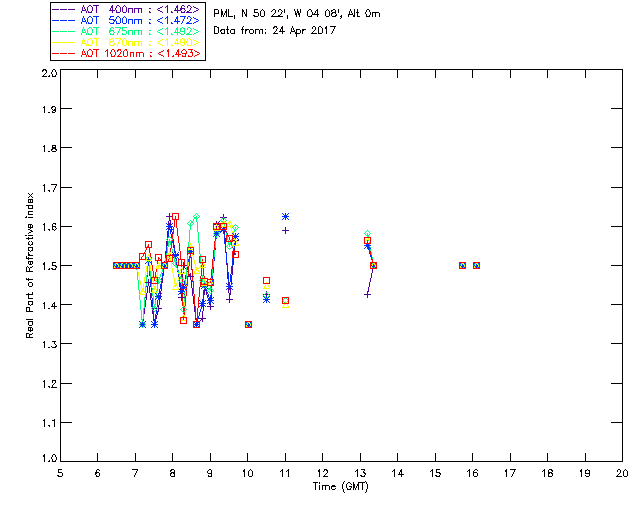Select the PML station location header text
The height and width of the screenshot is (512, 640).
coord(297,14)
